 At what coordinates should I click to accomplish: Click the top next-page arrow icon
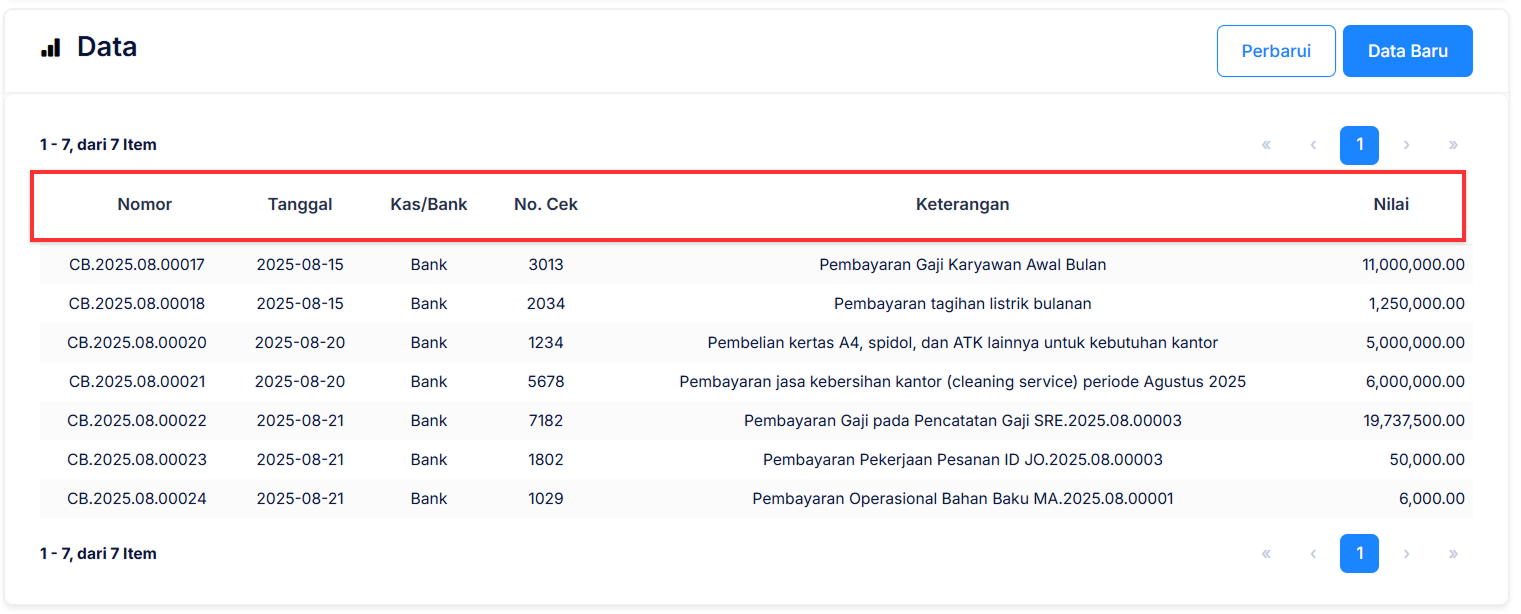click(1406, 145)
